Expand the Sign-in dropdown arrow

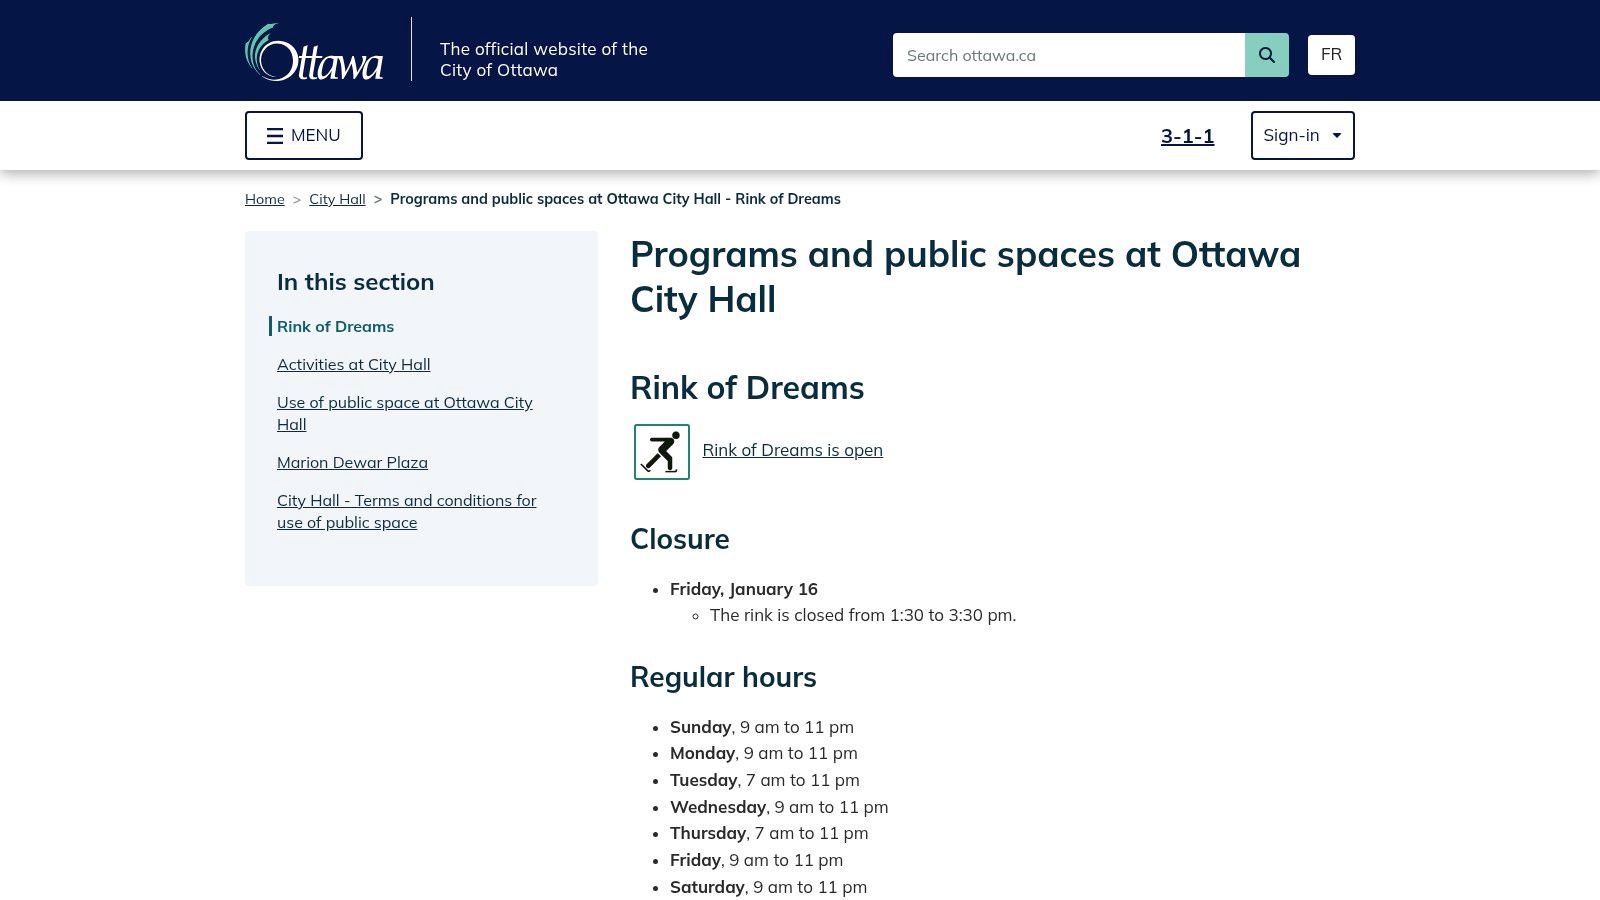(1336, 136)
